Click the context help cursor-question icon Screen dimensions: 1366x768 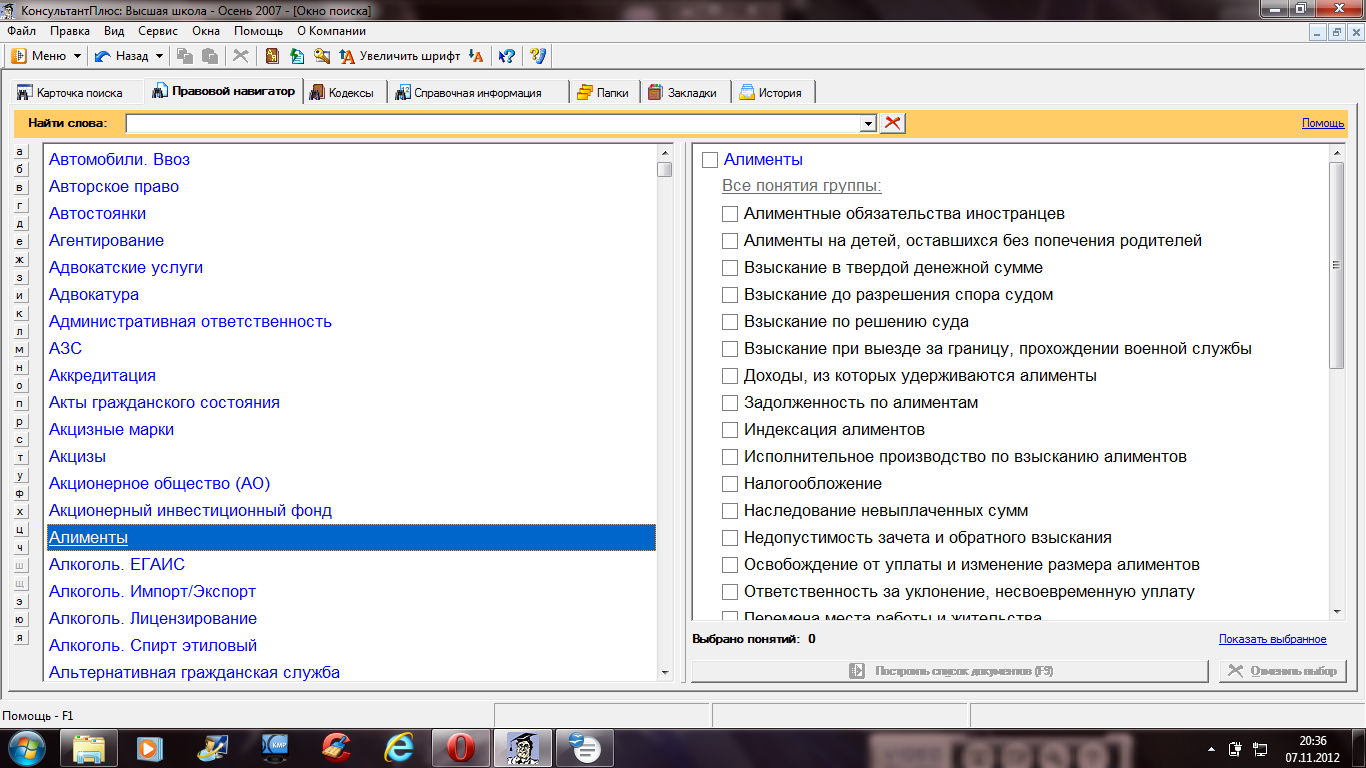point(507,56)
